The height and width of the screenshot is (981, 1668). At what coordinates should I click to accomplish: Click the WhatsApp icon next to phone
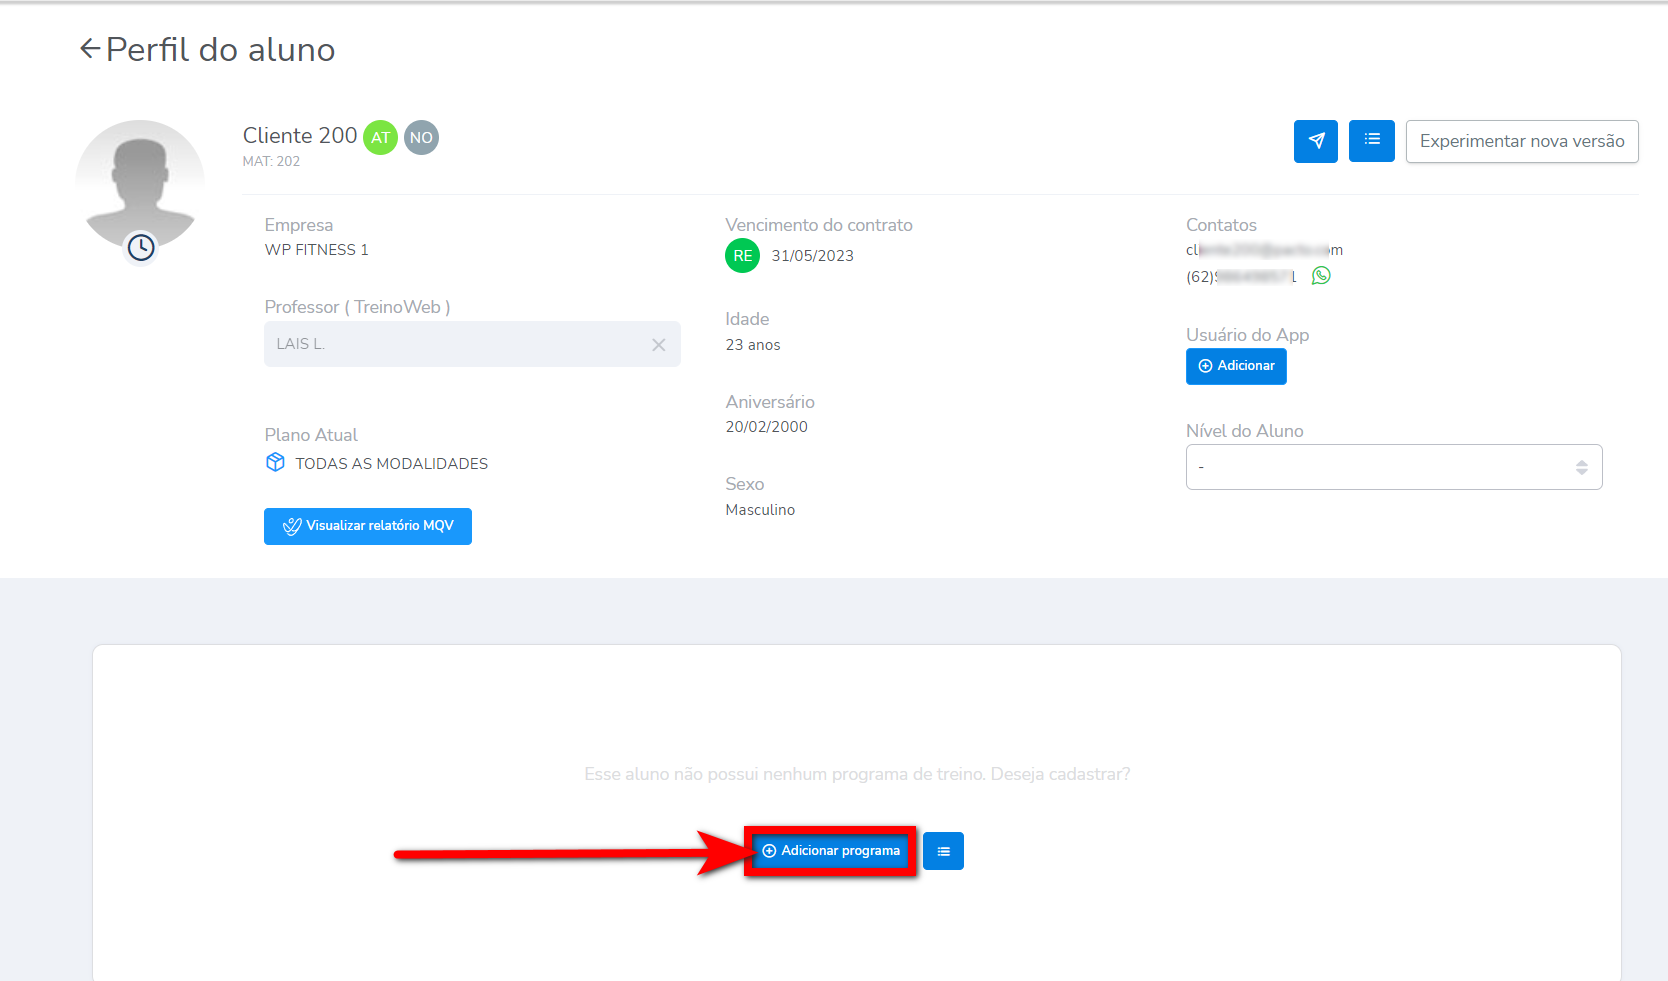(x=1321, y=276)
